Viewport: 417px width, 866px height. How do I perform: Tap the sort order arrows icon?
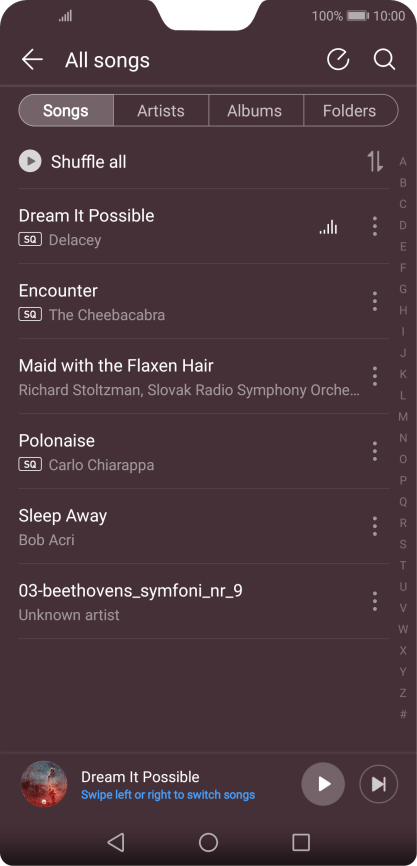pos(375,161)
